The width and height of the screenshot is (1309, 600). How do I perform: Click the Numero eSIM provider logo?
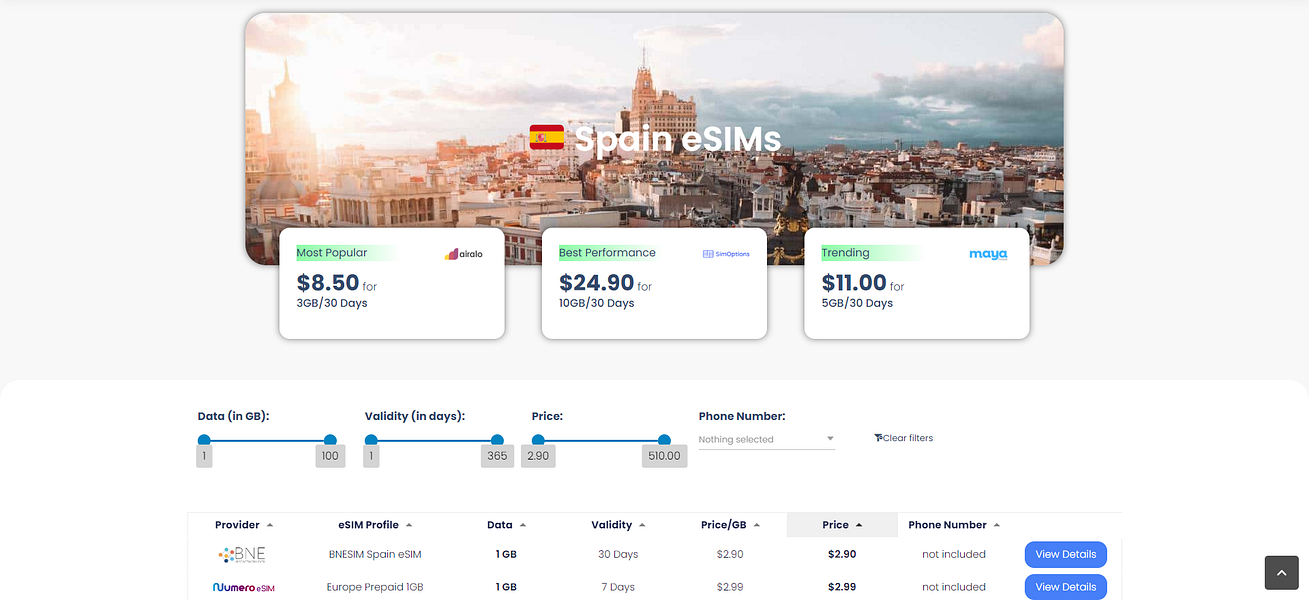244,587
